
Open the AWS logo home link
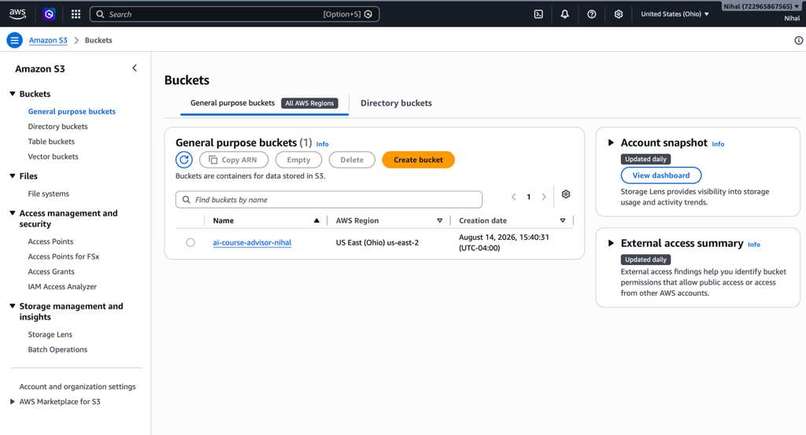click(17, 14)
